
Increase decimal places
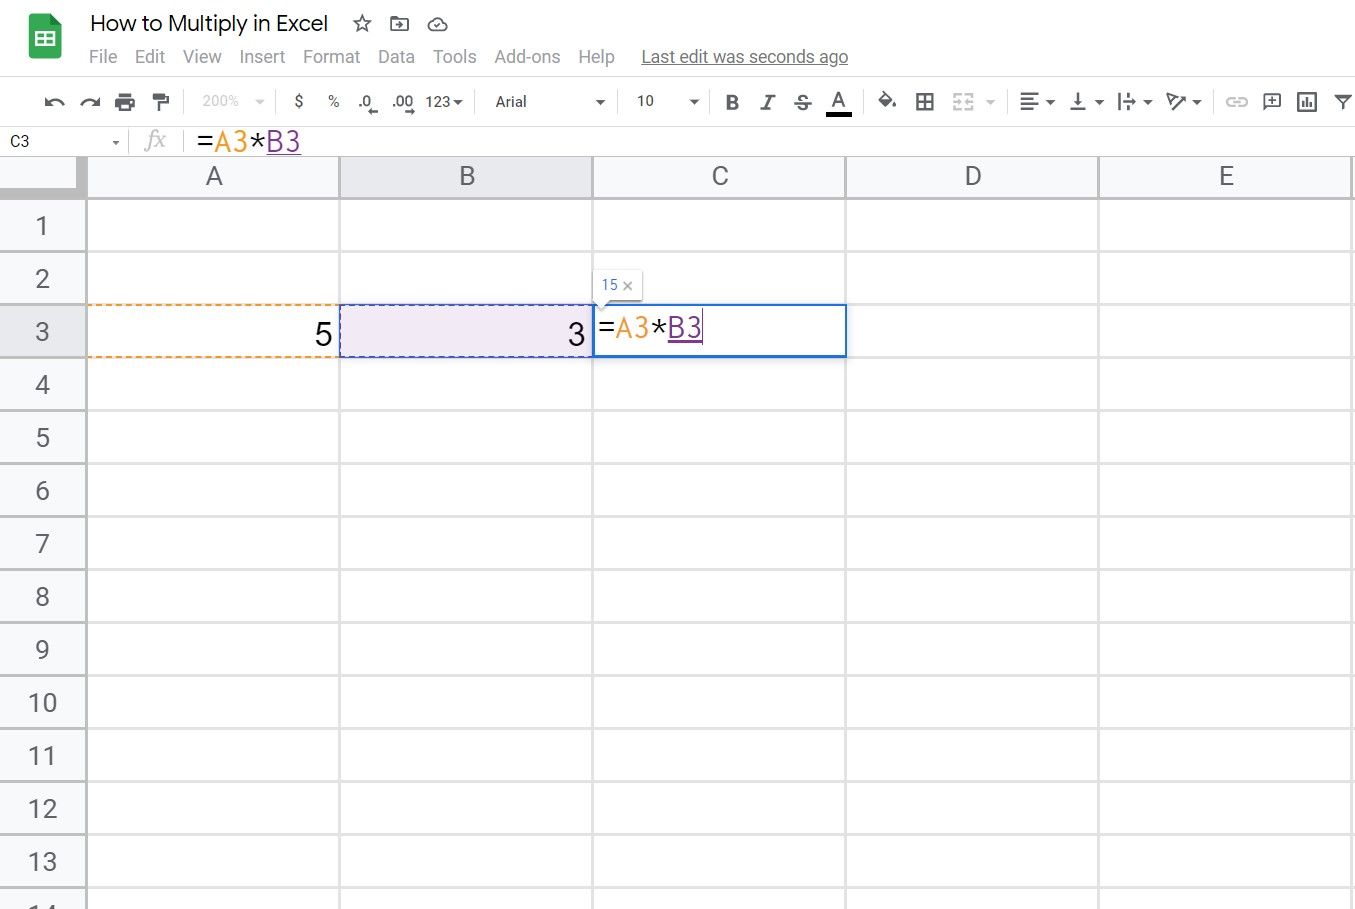(401, 101)
